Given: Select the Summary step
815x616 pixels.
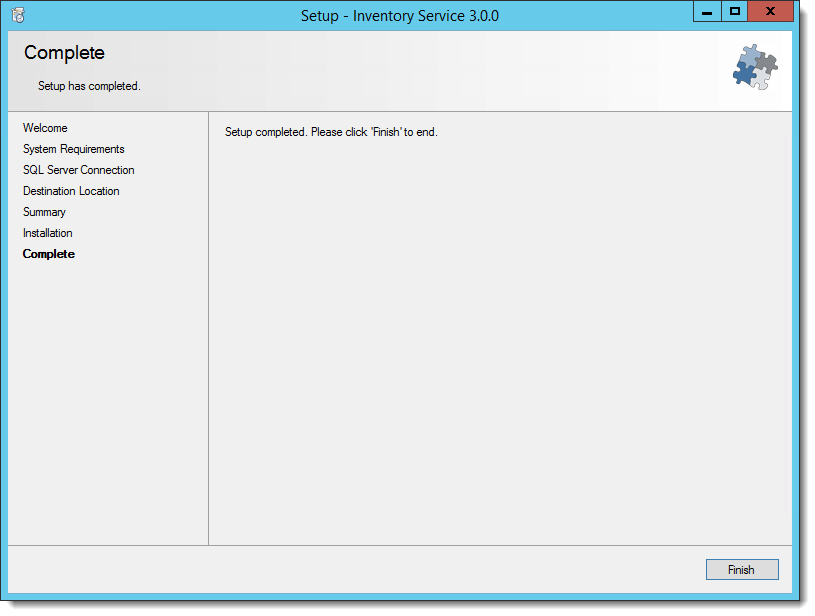Looking at the screenshot, I should point(44,212).
